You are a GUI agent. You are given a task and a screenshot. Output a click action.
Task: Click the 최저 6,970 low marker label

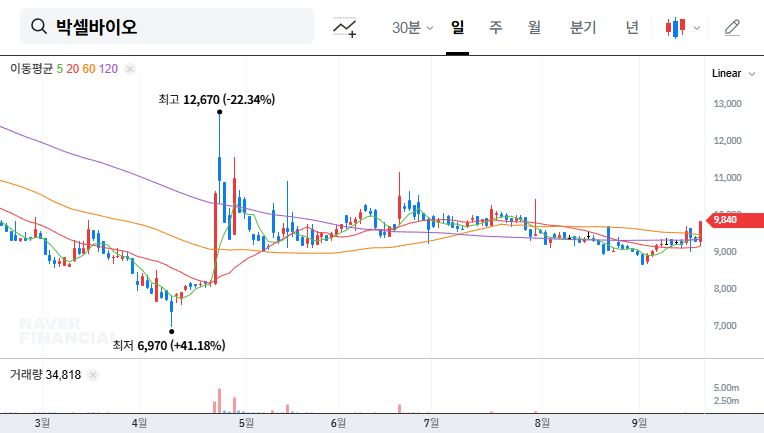(x=169, y=346)
